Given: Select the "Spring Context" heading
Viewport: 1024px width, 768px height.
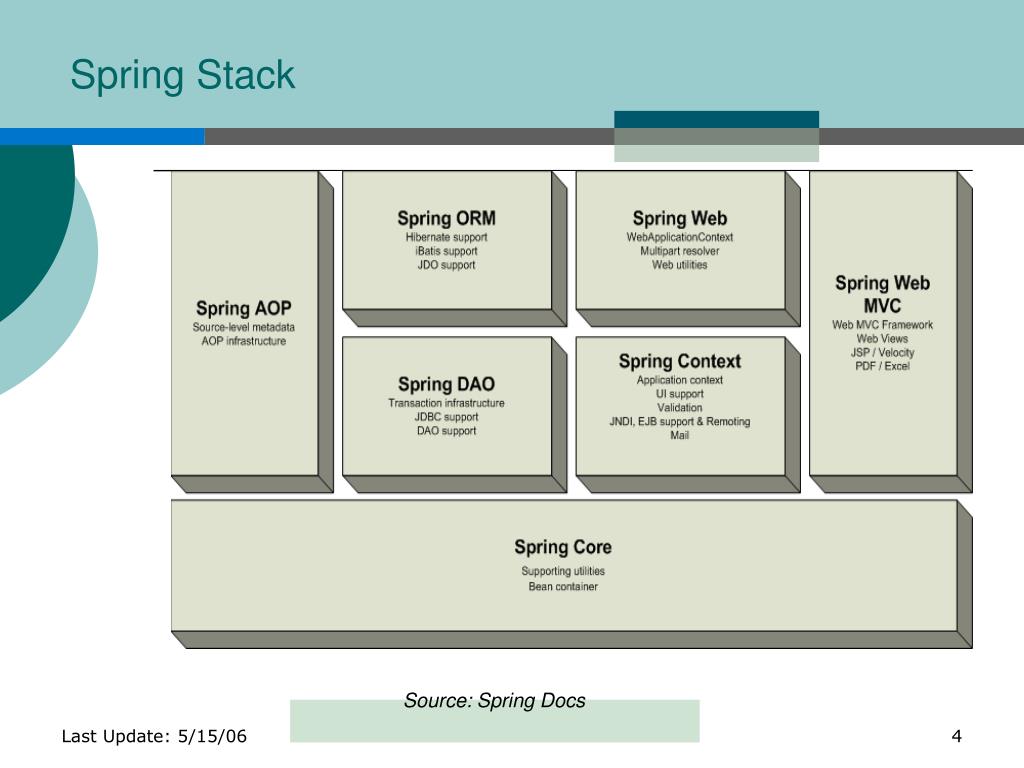Looking at the screenshot, I should pyautogui.click(x=680, y=361).
